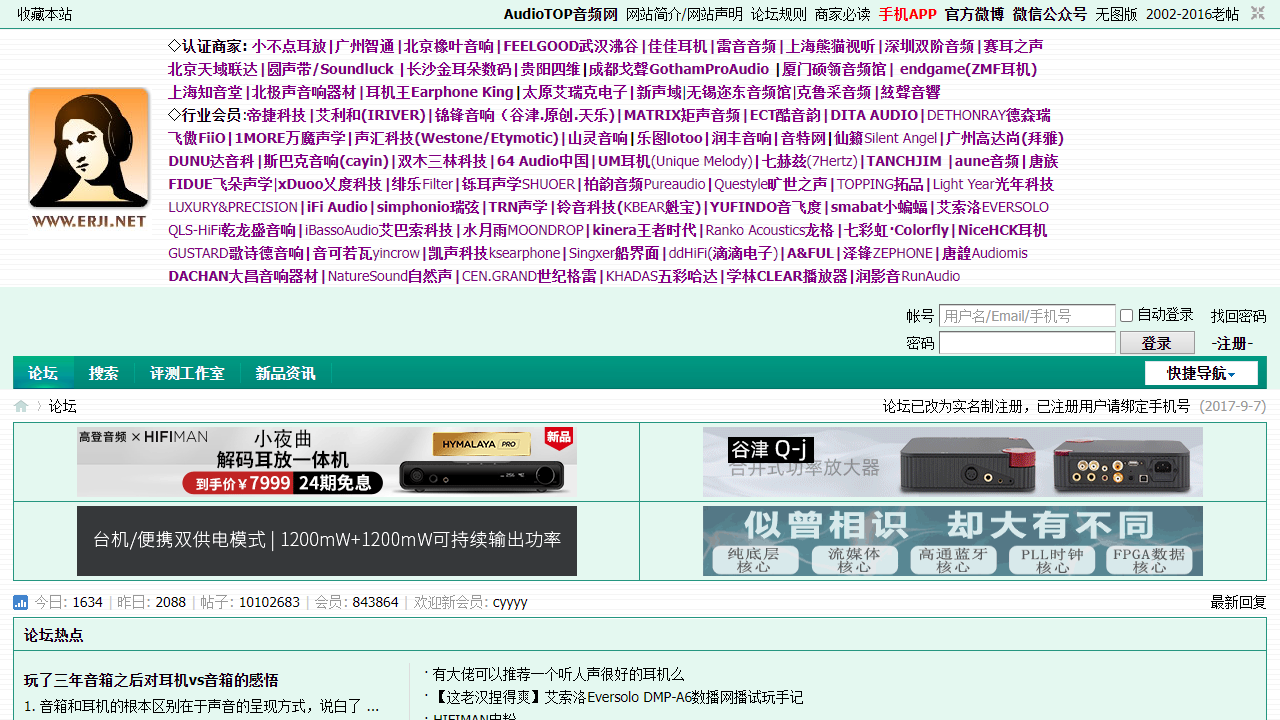Click 收藏本站 link
Image resolution: width=1280 pixels, height=720 pixels.
(x=45, y=14)
